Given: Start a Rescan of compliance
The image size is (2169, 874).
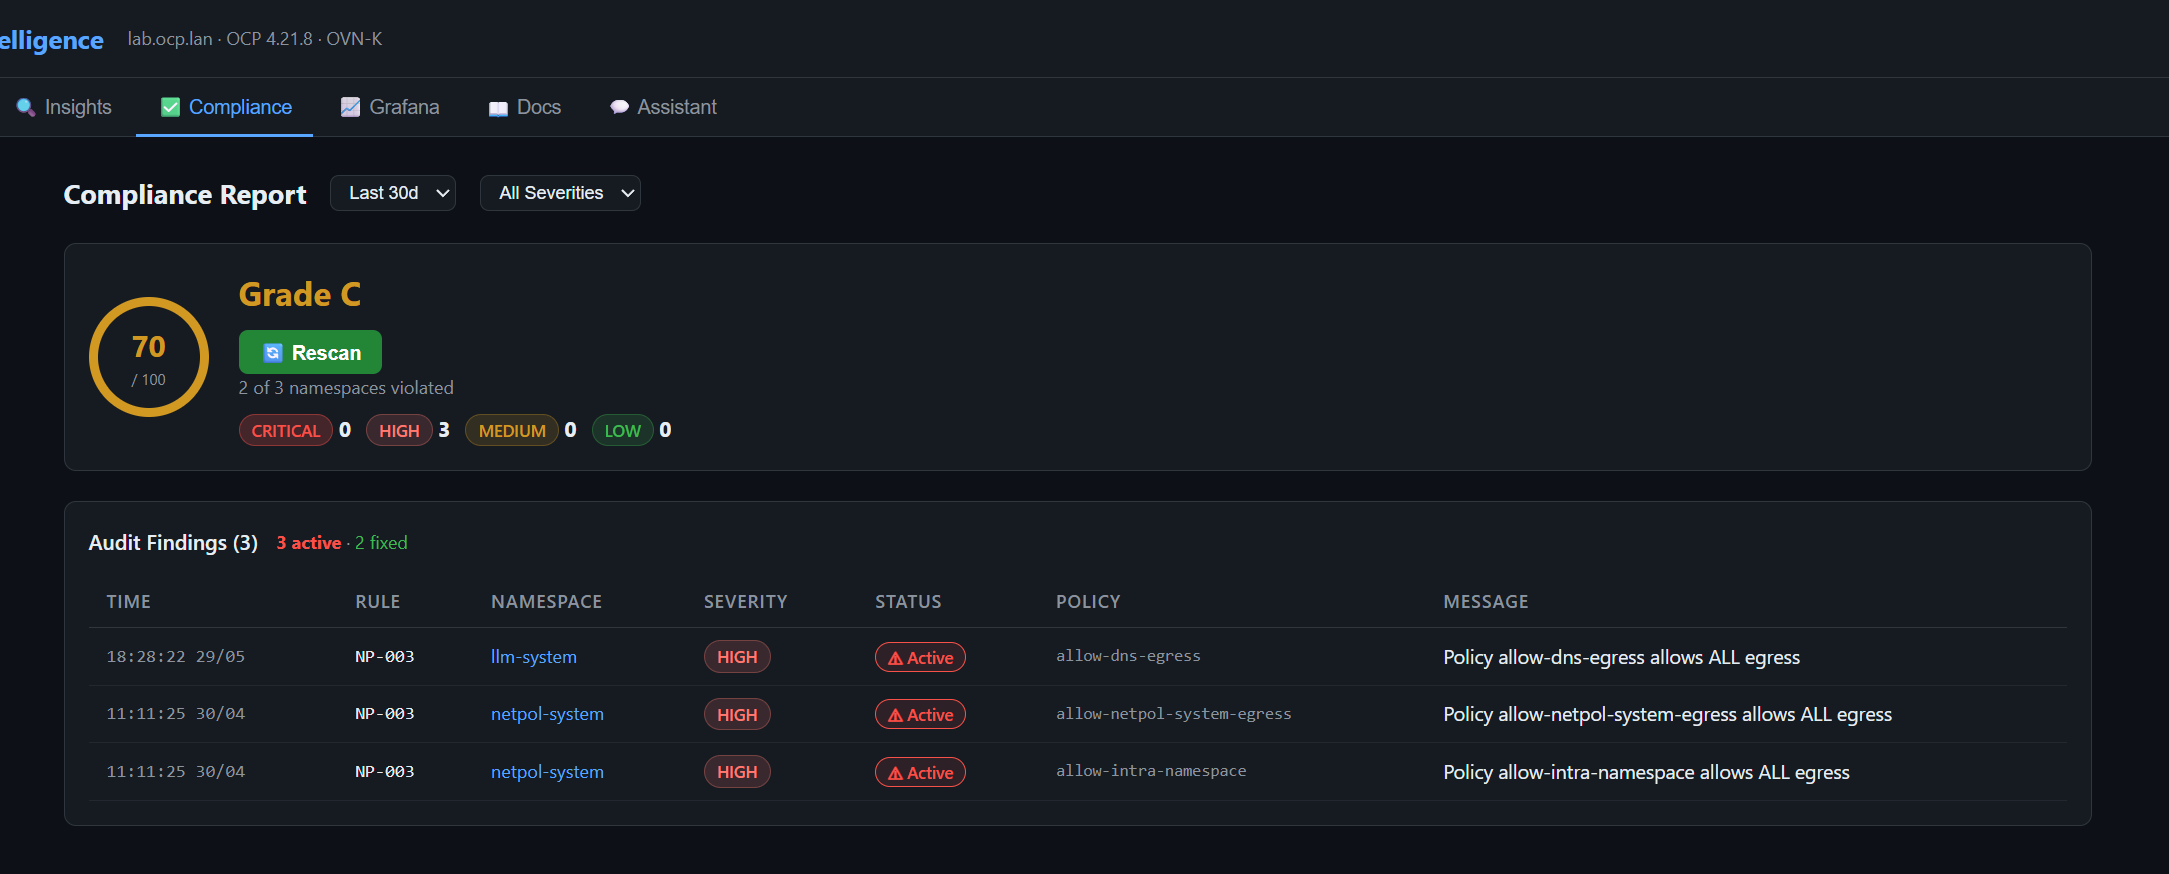Looking at the screenshot, I should pos(310,352).
